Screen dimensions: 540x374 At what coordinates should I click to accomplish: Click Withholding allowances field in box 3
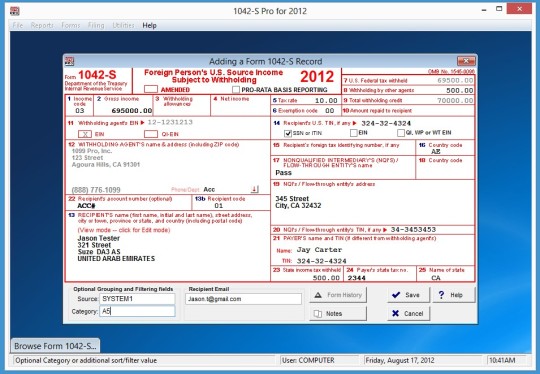click(181, 111)
